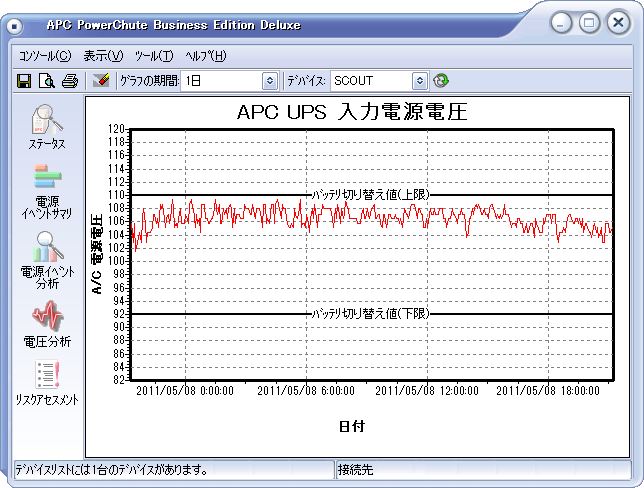Click the chart title APC UPS 入力電源電圧
Screen dimensions: 644x488
coord(352,112)
